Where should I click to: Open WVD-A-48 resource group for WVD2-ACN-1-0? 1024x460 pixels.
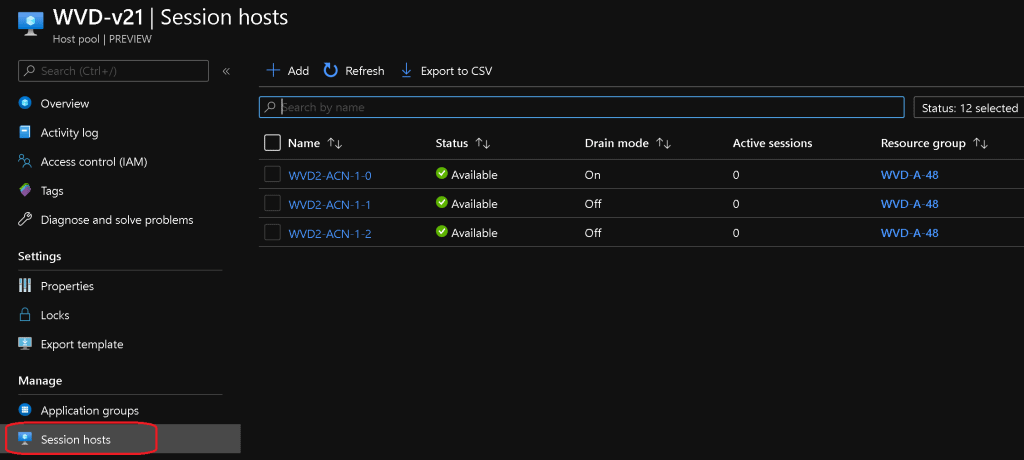click(x=909, y=174)
